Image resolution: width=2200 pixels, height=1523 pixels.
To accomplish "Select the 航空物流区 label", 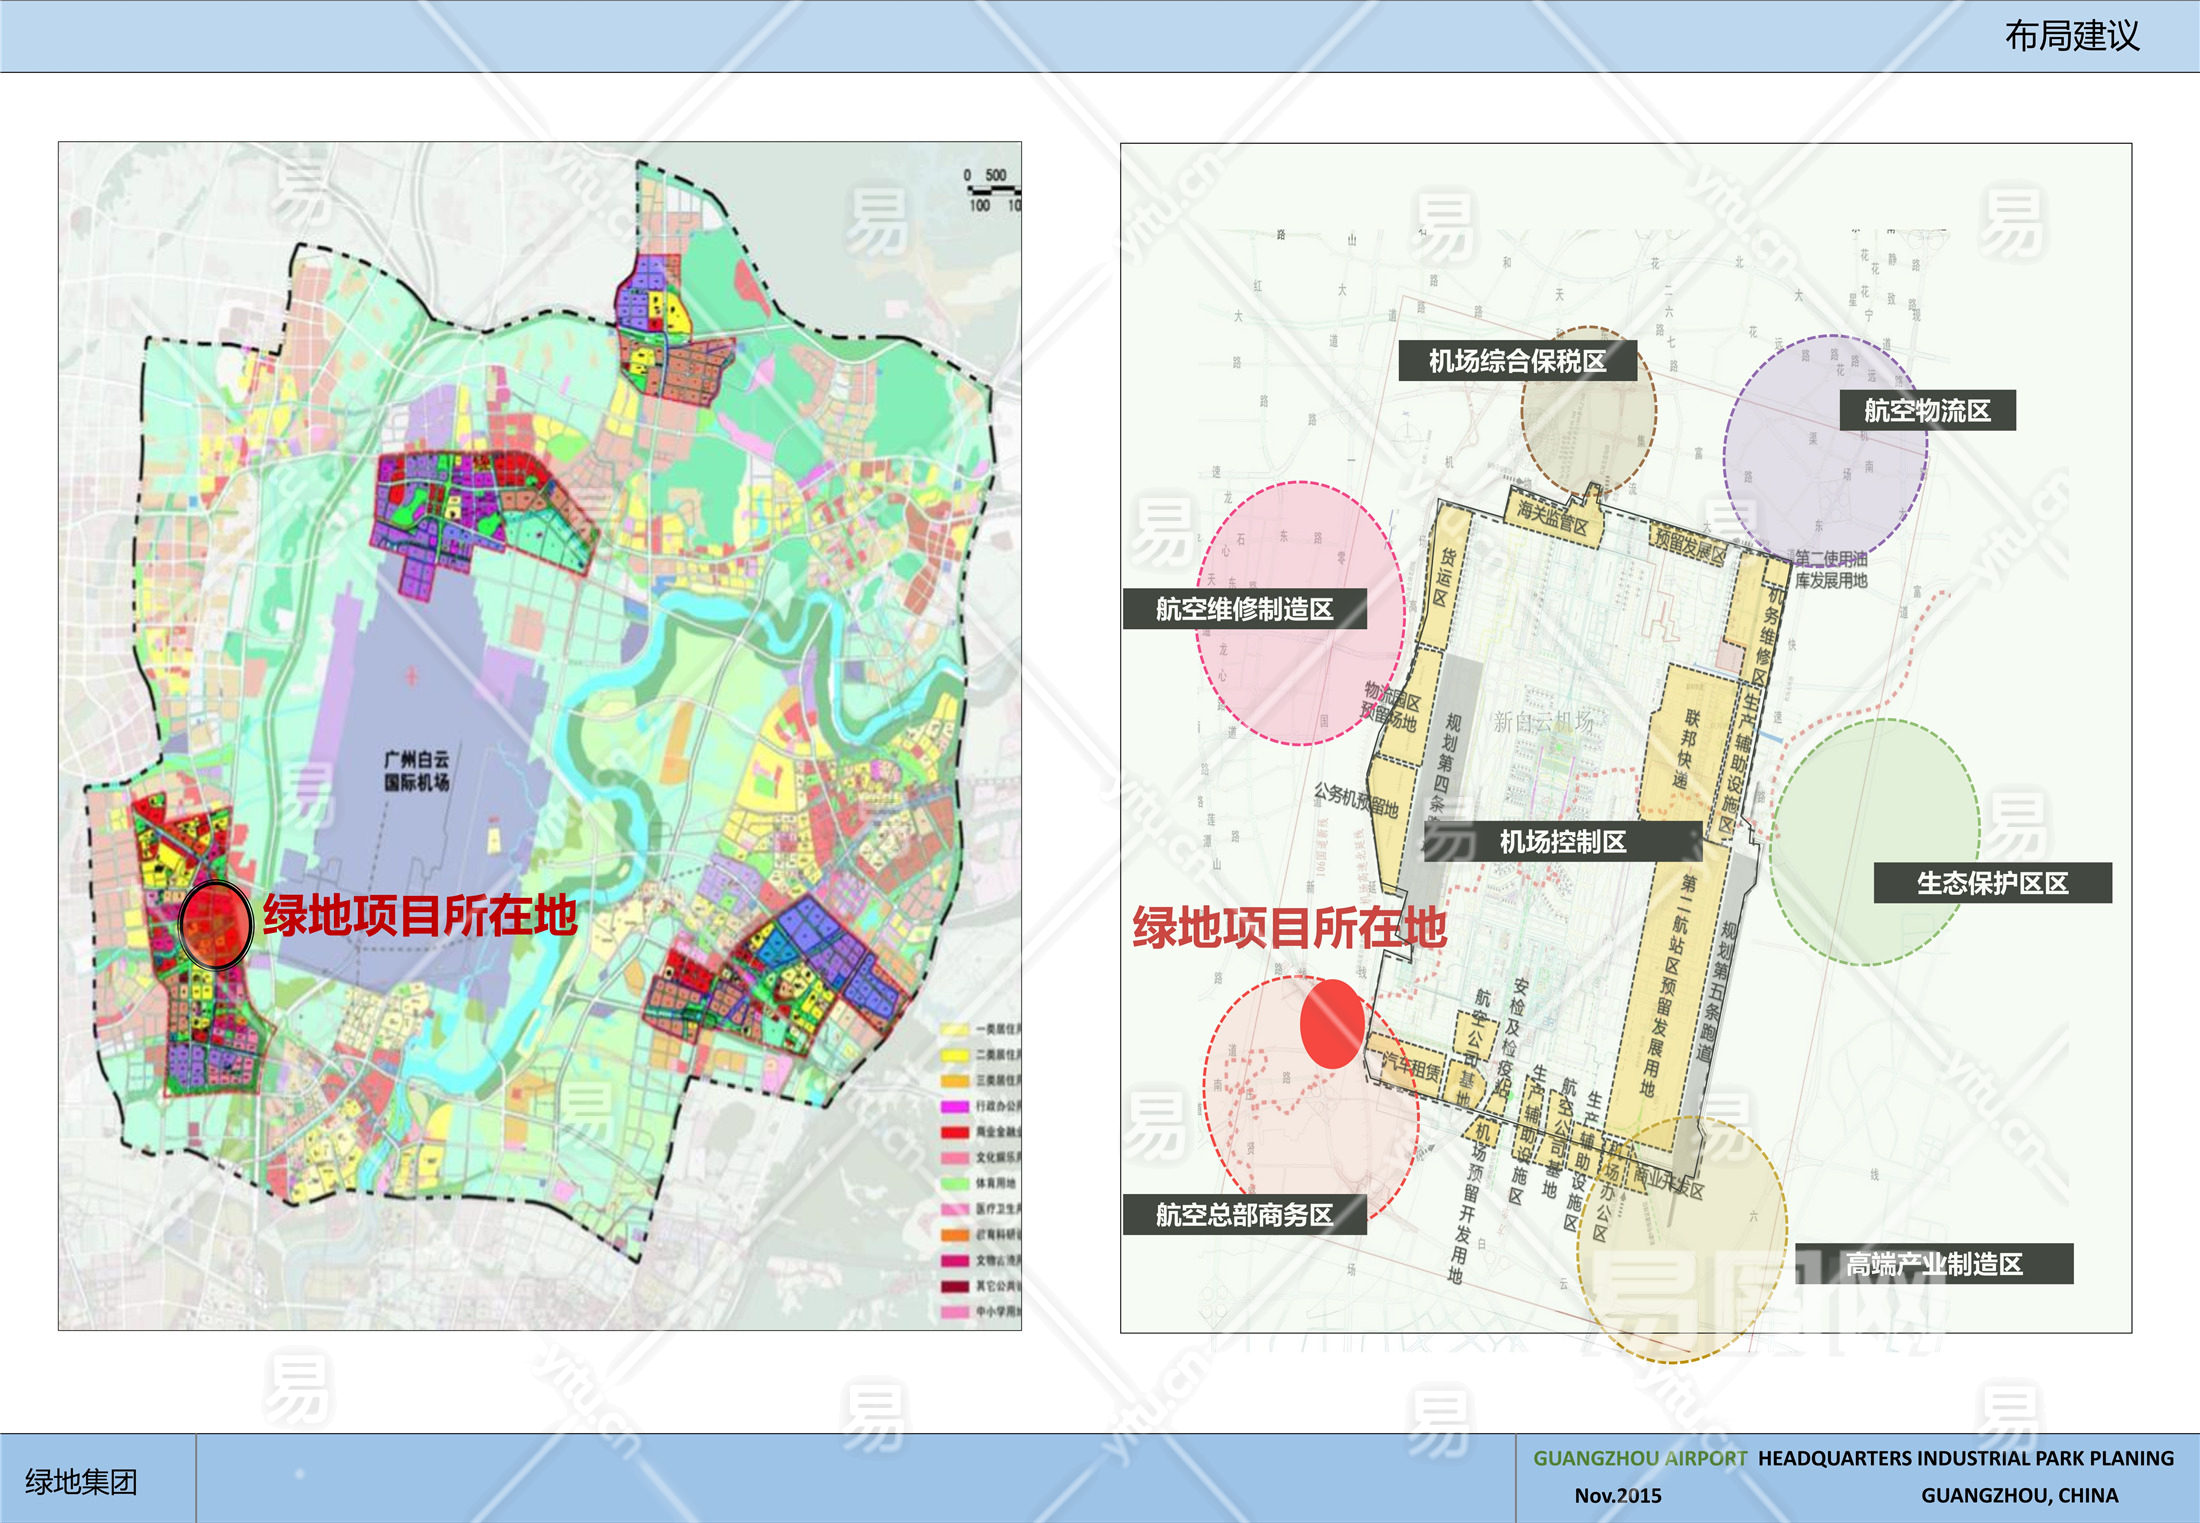I will coord(1926,411).
